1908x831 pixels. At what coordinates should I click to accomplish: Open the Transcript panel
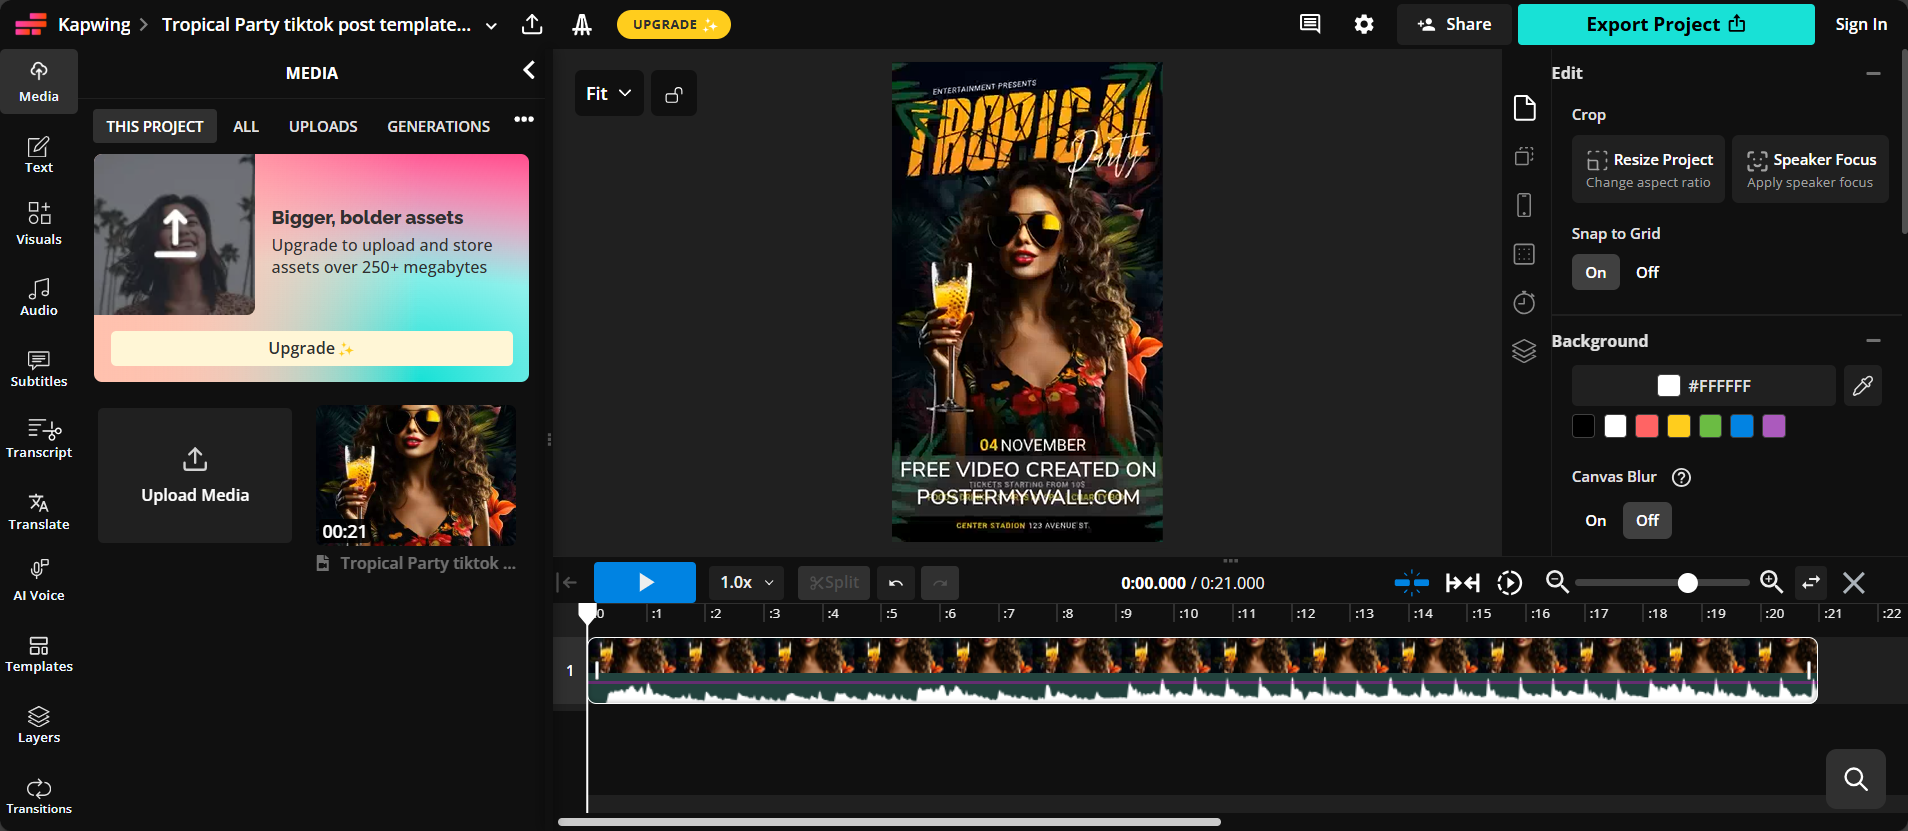pos(39,439)
